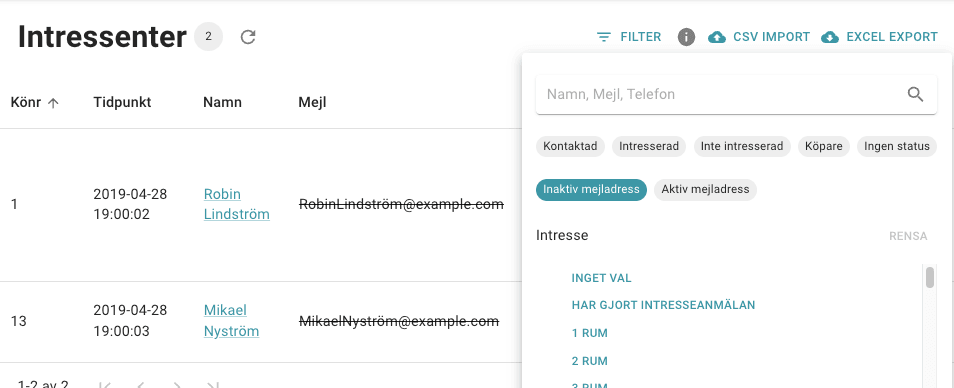Image resolution: width=954 pixels, height=388 pixels.
Task: Open Mikael Nyström's profile link
Action: [231, 321]
